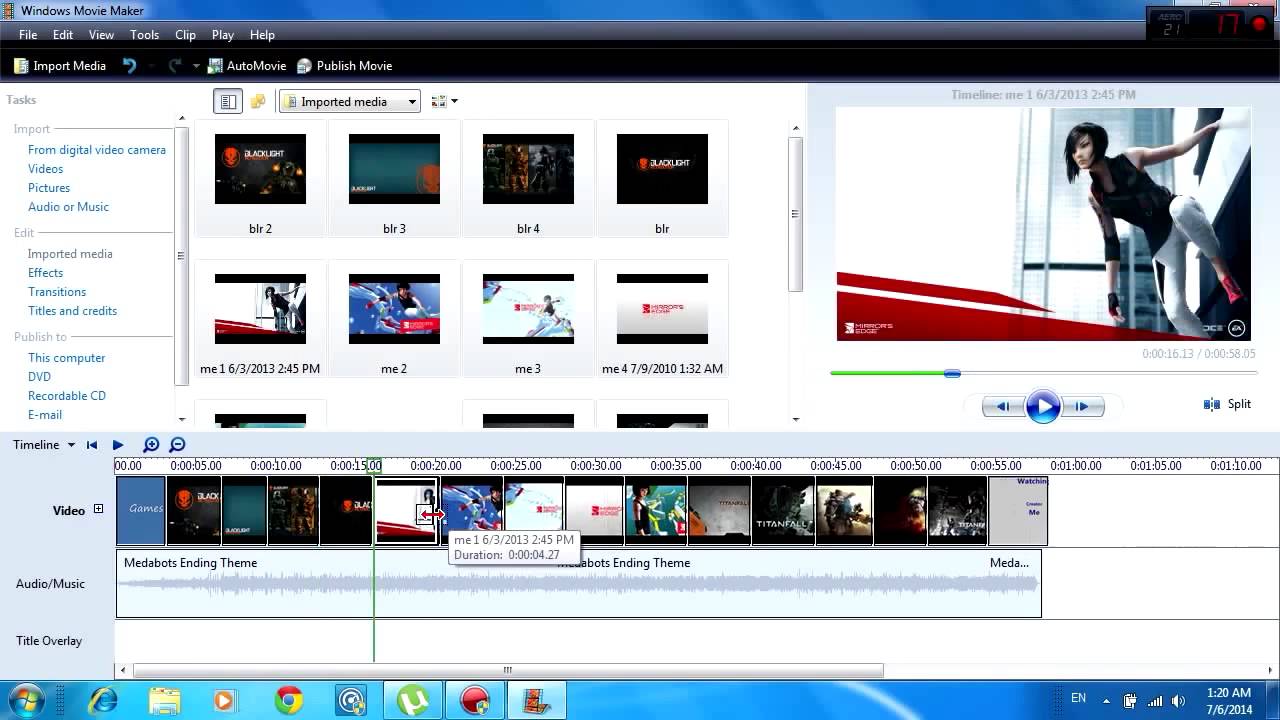Click the preview Play button

coord(1043,406)
